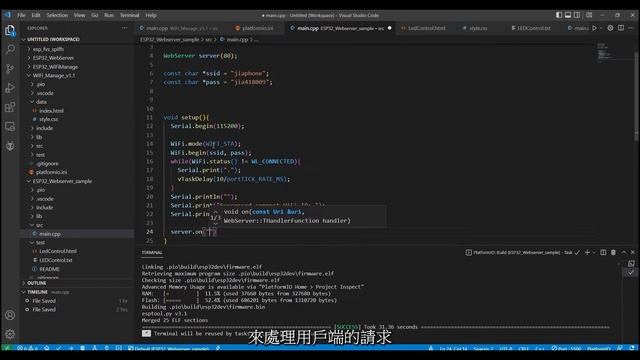Open the new terminal launch profile dropdown
This screenshot has width=640, height=360.
pos(594,252)
